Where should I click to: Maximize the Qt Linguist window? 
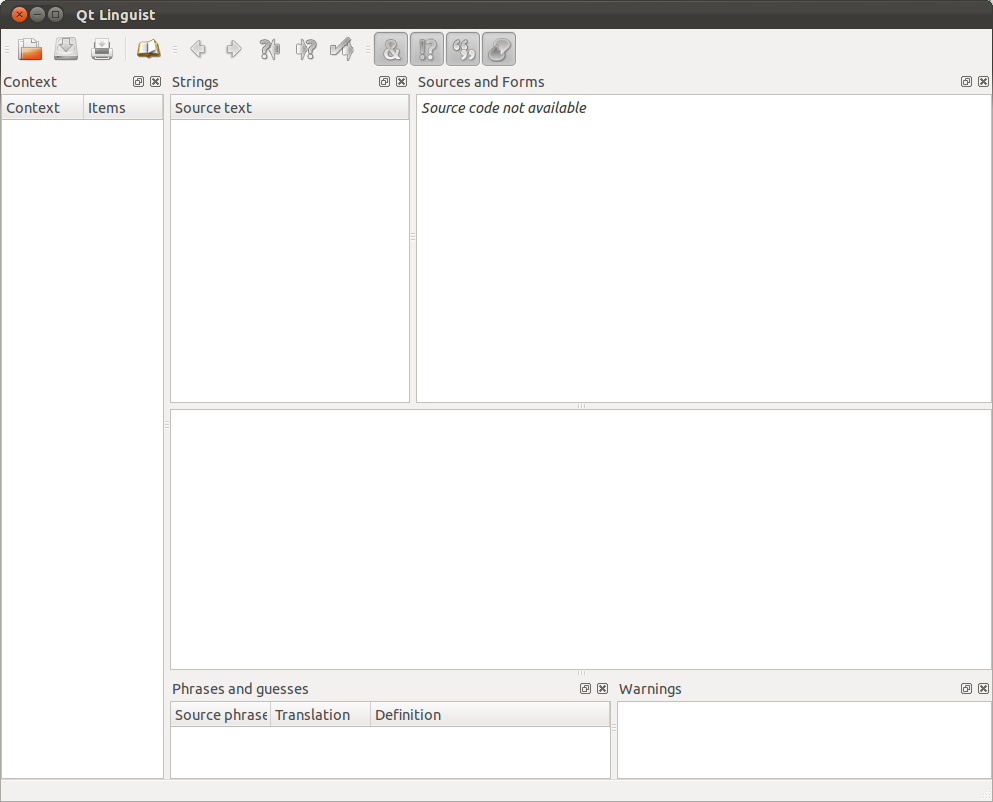coord(56,14)
